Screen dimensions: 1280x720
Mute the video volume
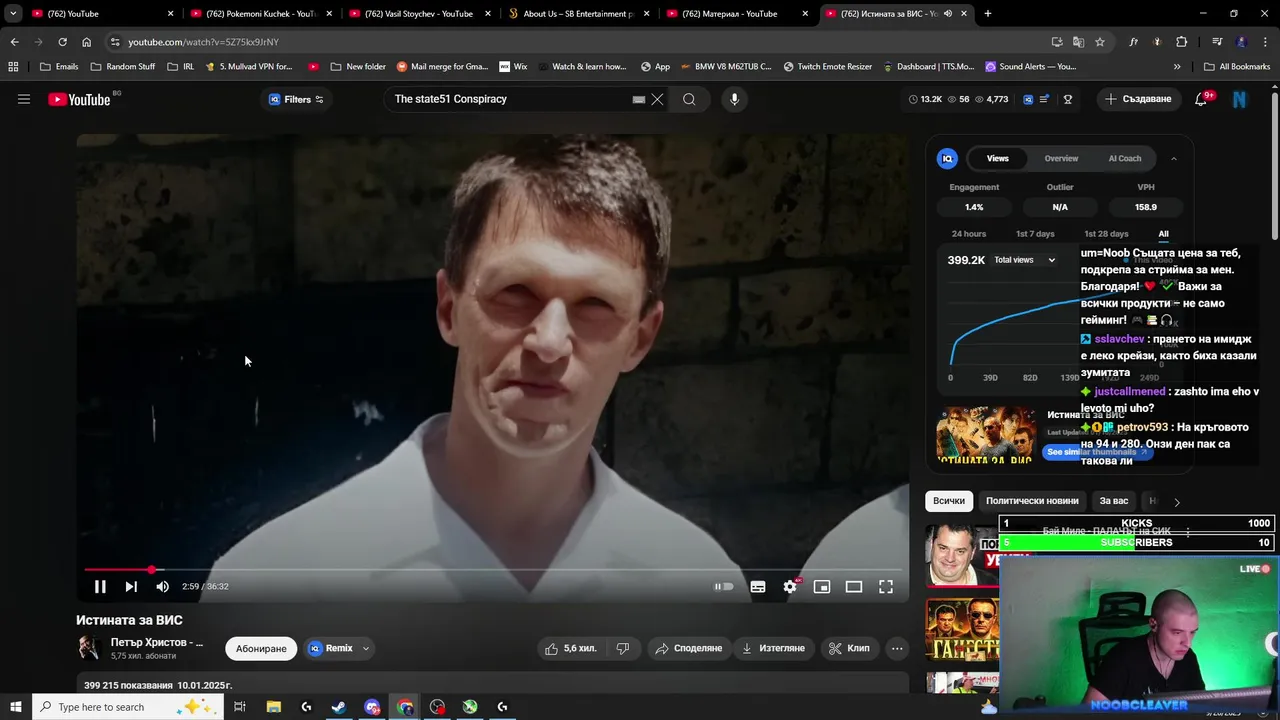(x=163, y=587)
